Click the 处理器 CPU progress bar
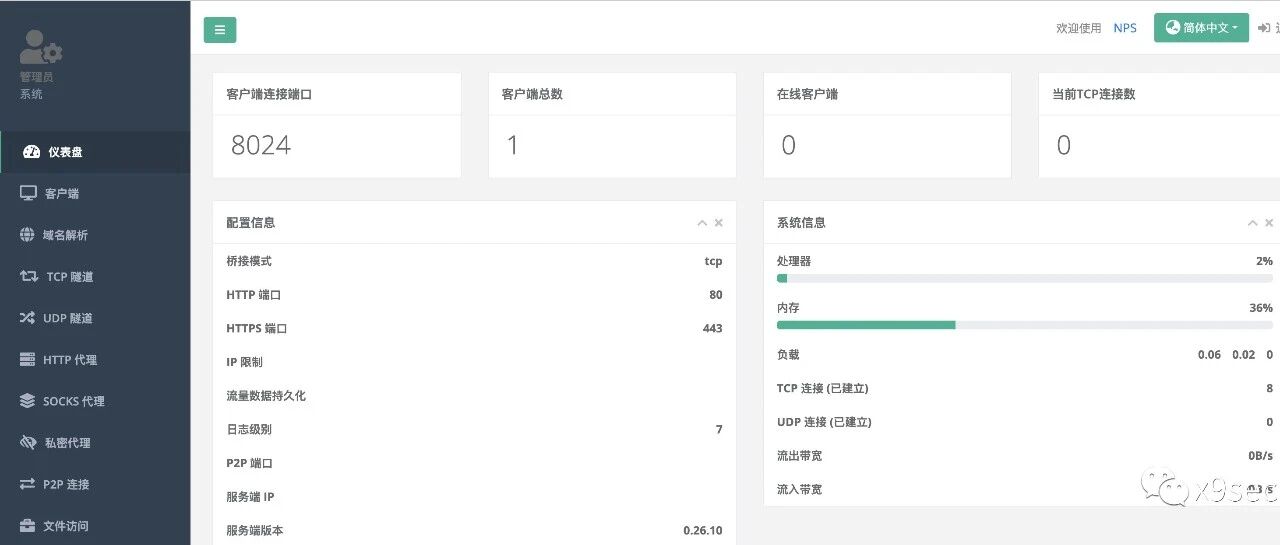This screenshot has height=545, width=1280. (x=1025, y=278)
